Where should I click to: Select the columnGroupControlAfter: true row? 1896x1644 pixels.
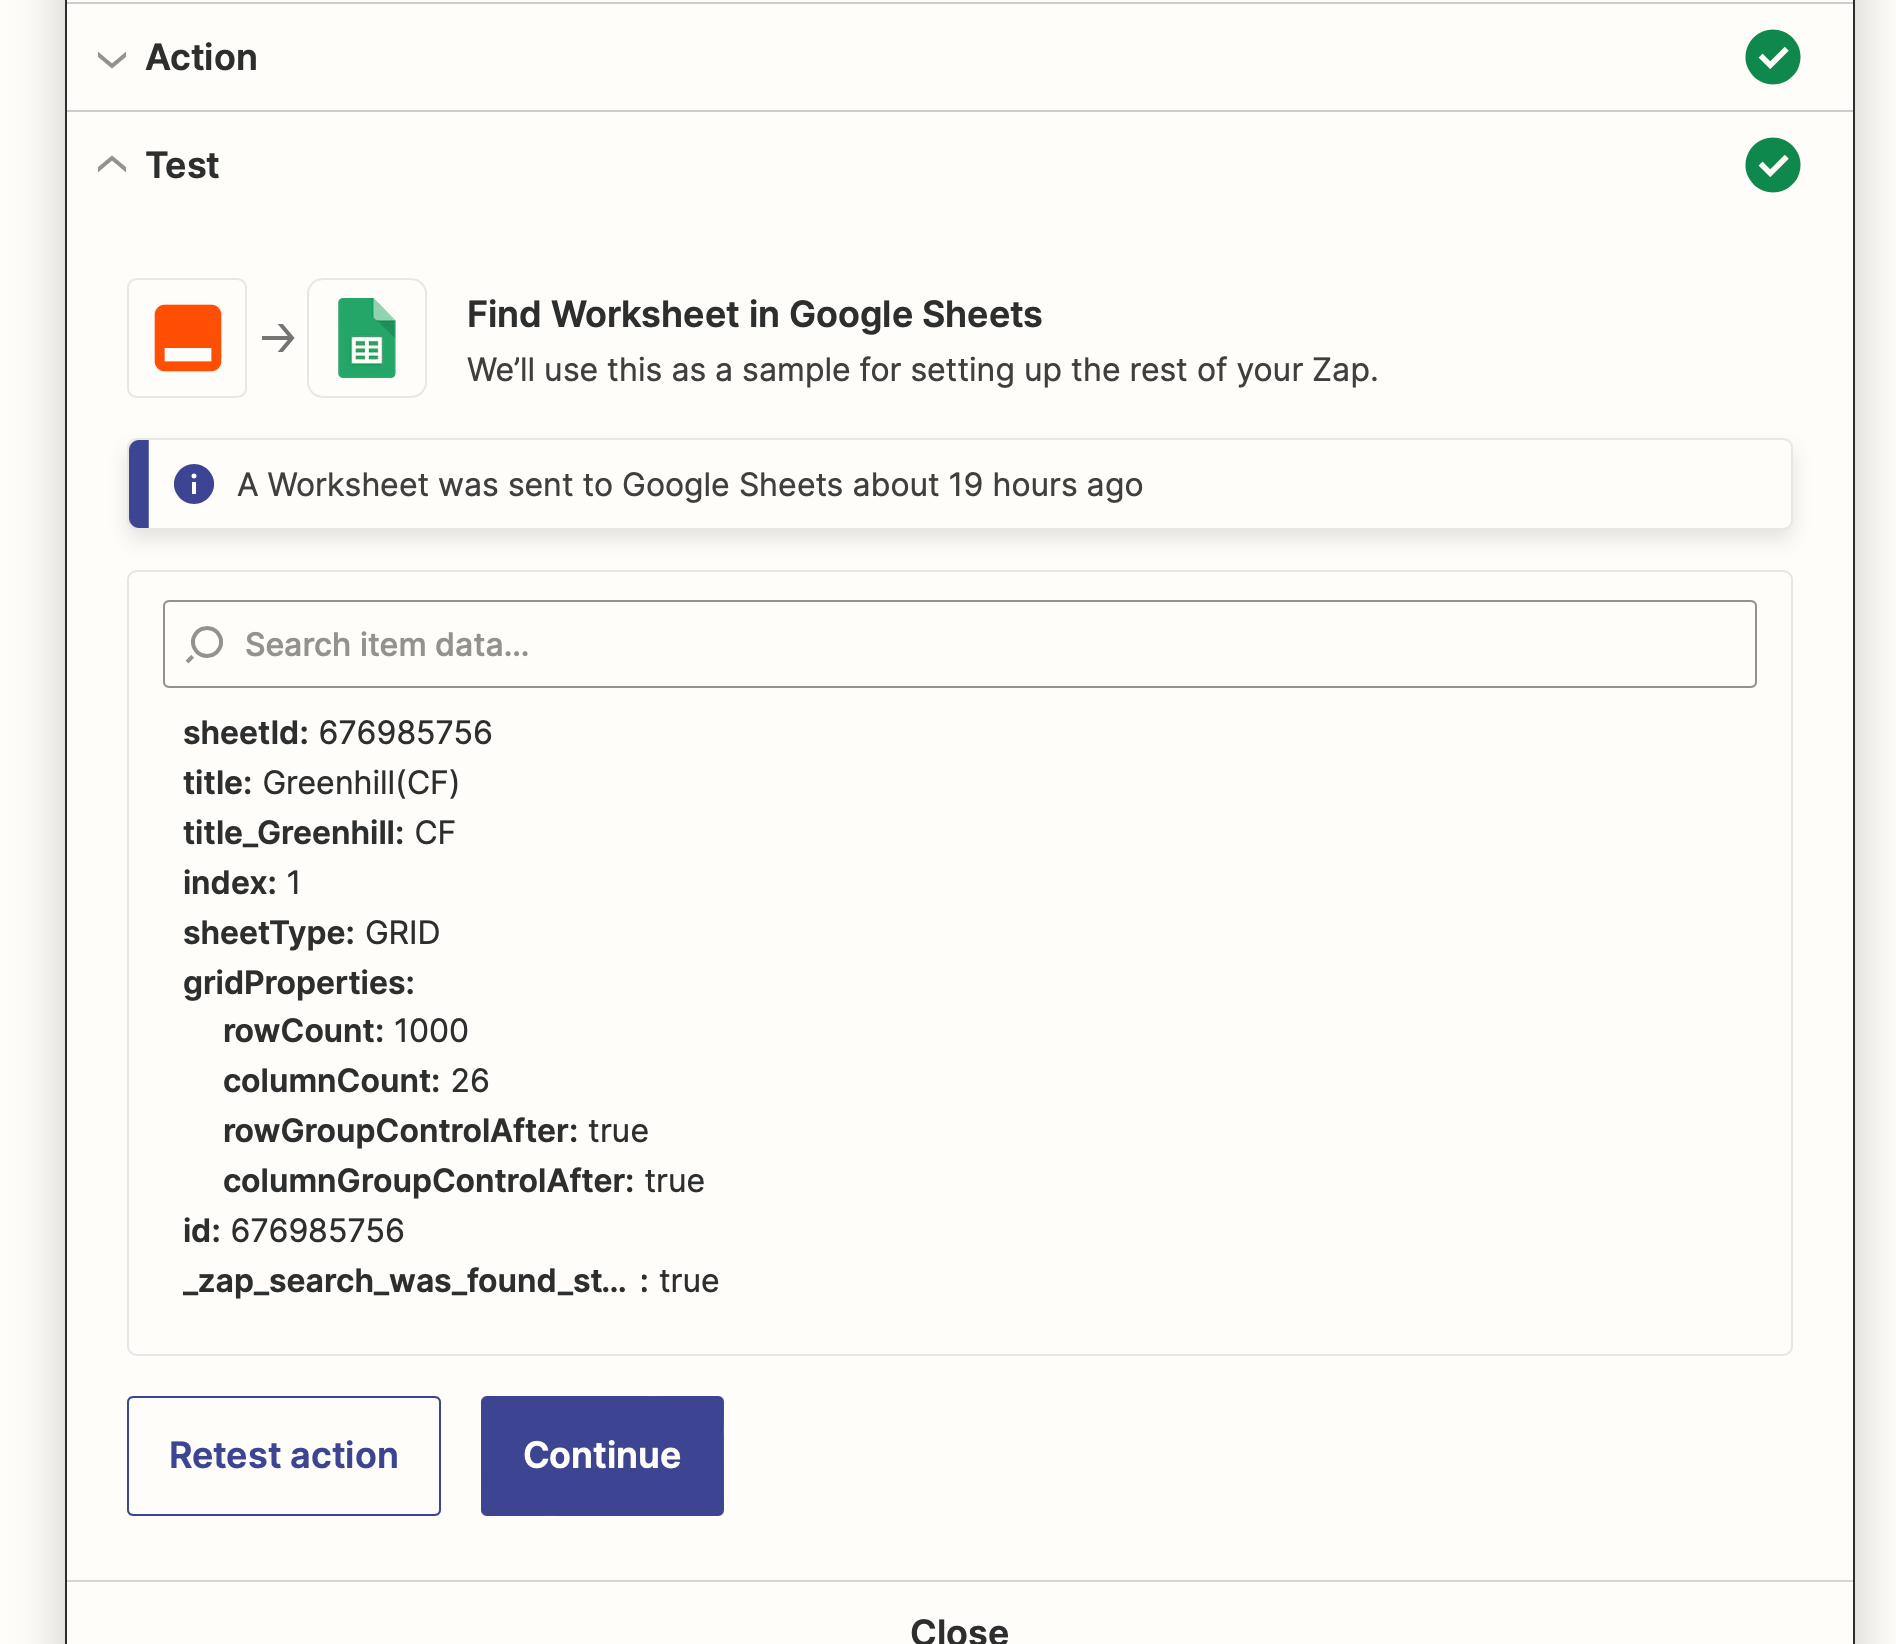464,1181
